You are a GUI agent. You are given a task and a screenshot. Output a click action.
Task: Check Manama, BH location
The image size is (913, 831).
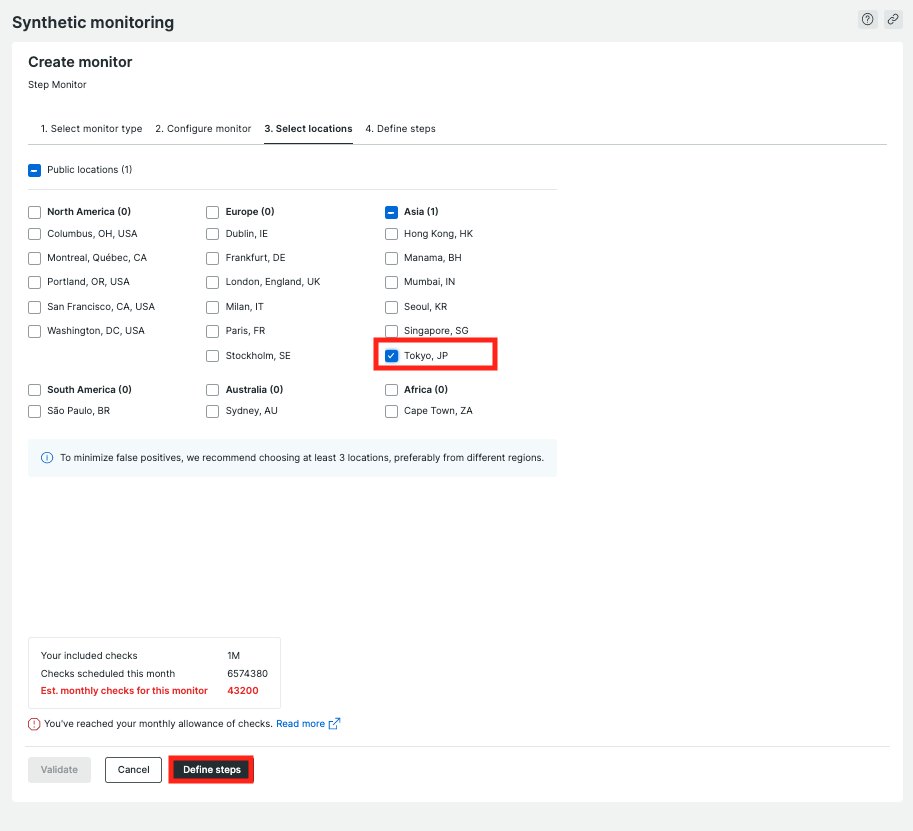(x=391, y=258)
